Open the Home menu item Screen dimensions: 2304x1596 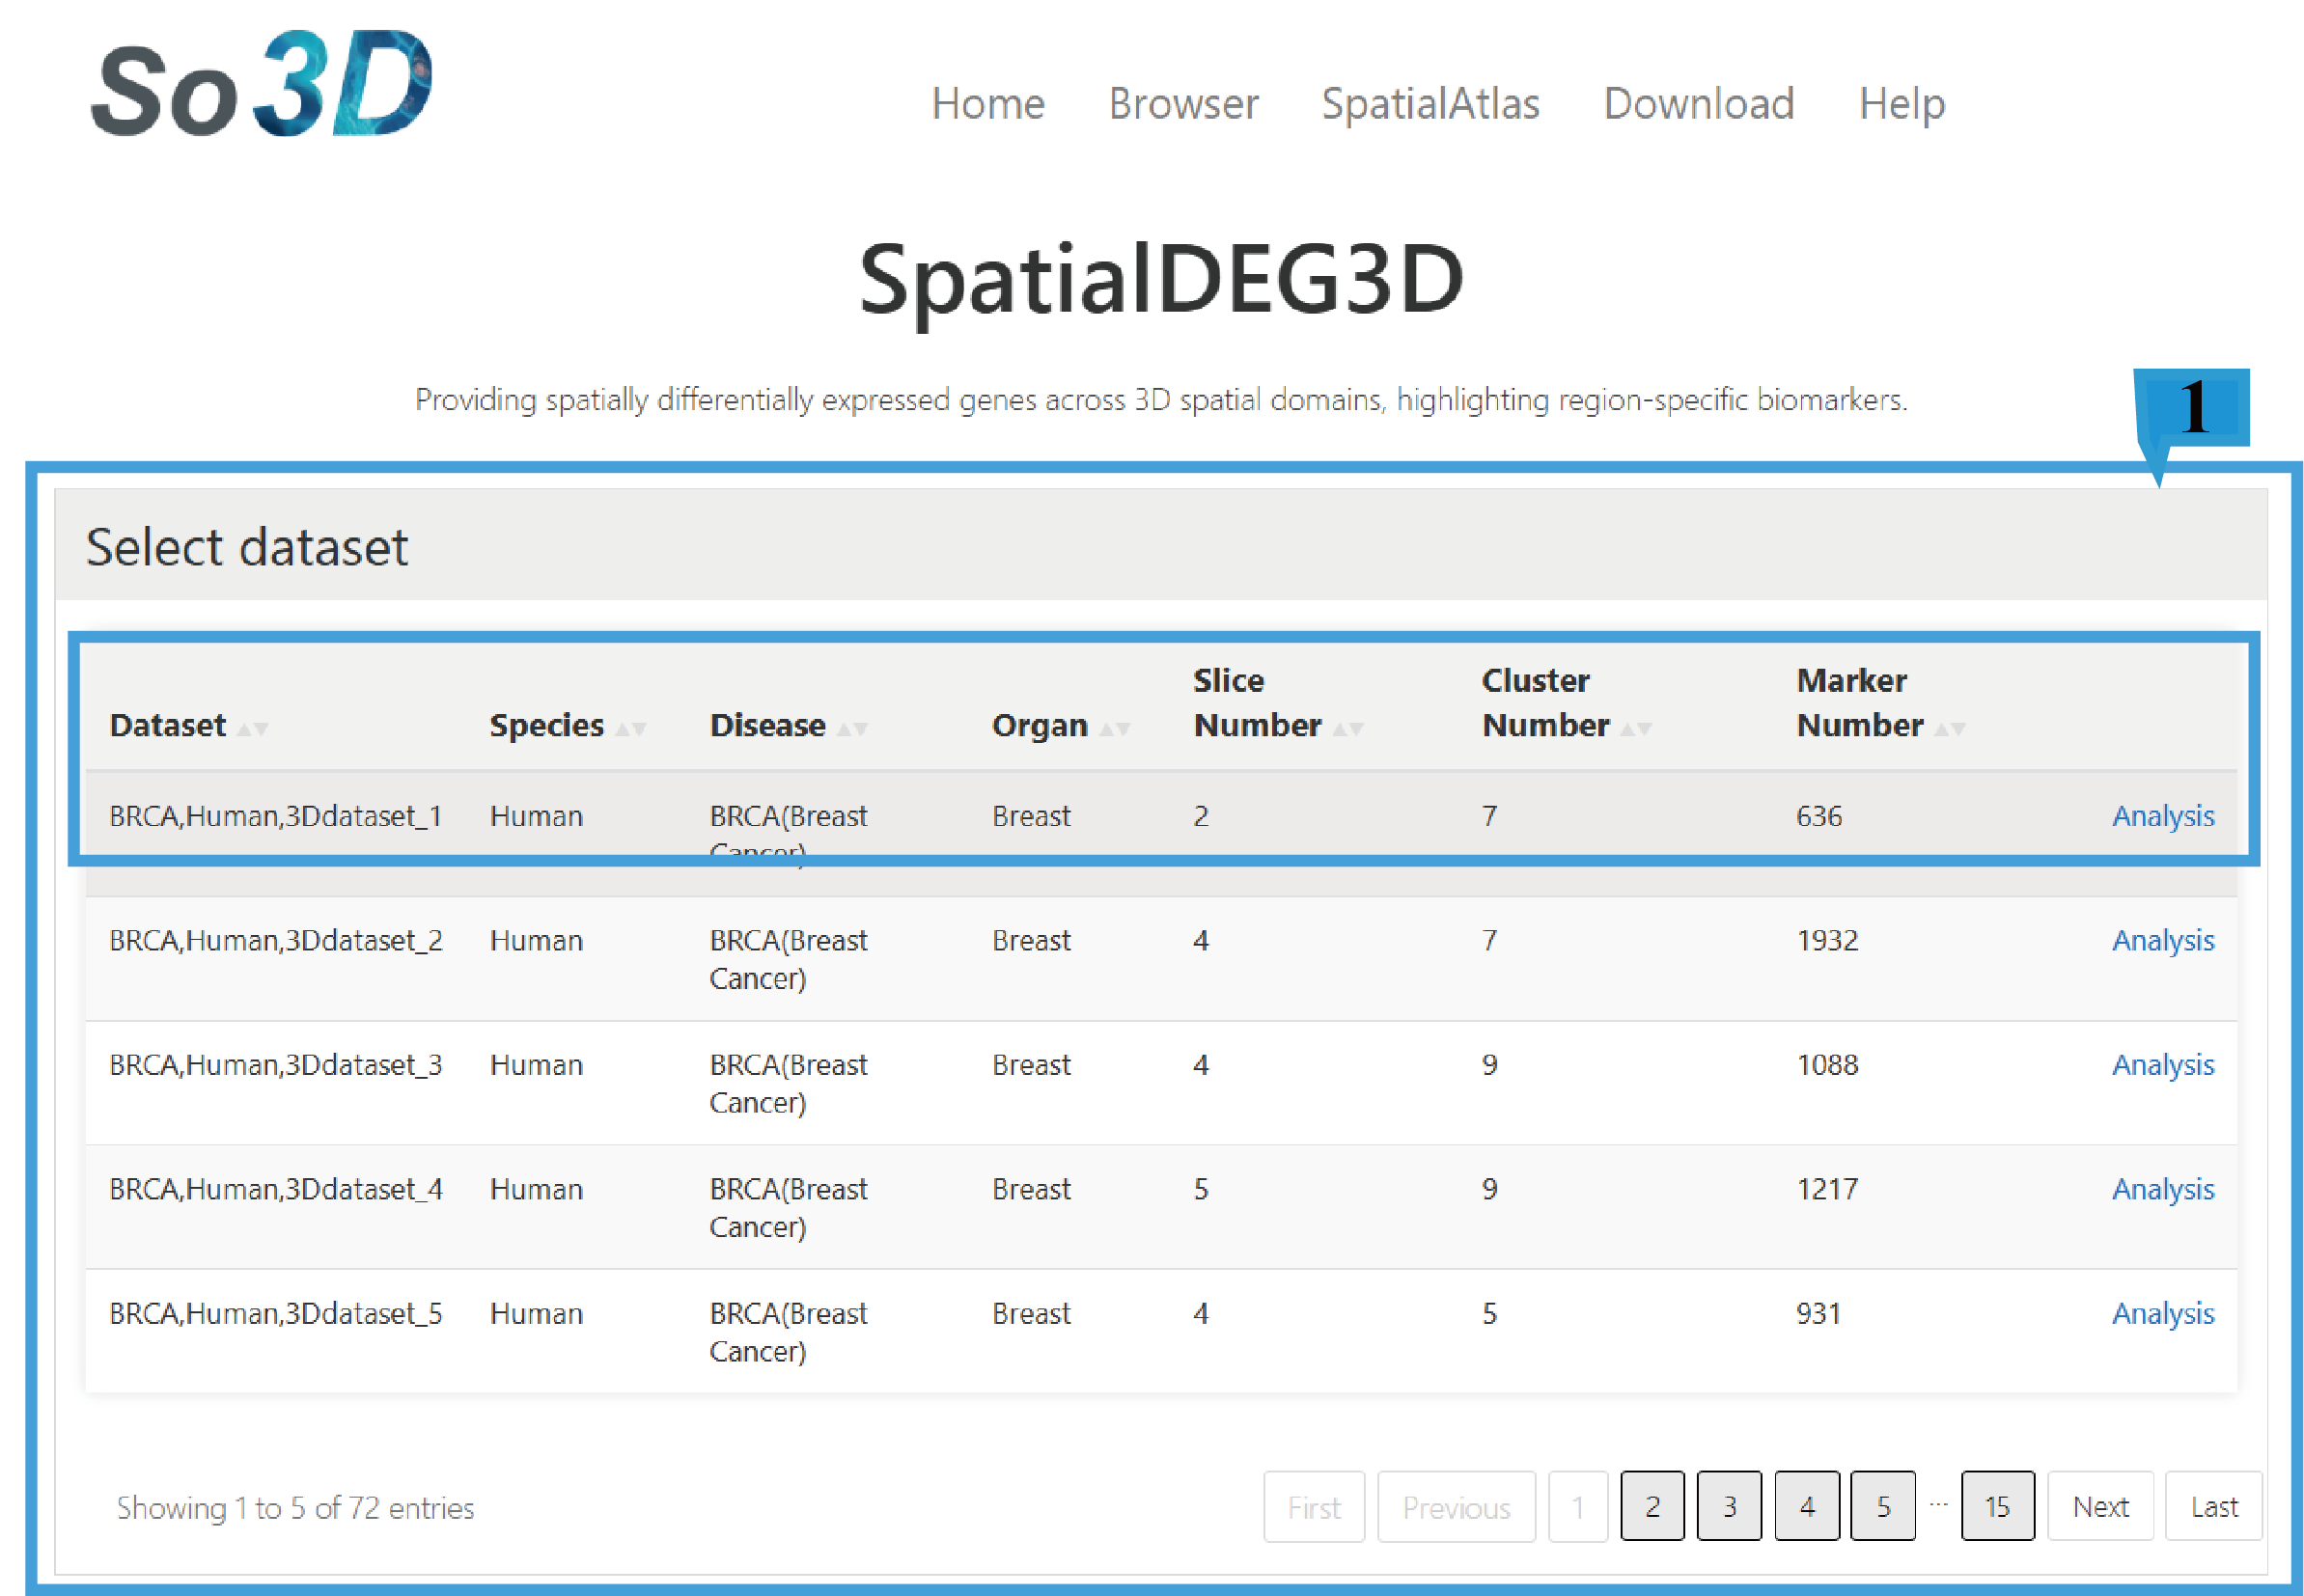pyautogui.click(x=987, y=104)
